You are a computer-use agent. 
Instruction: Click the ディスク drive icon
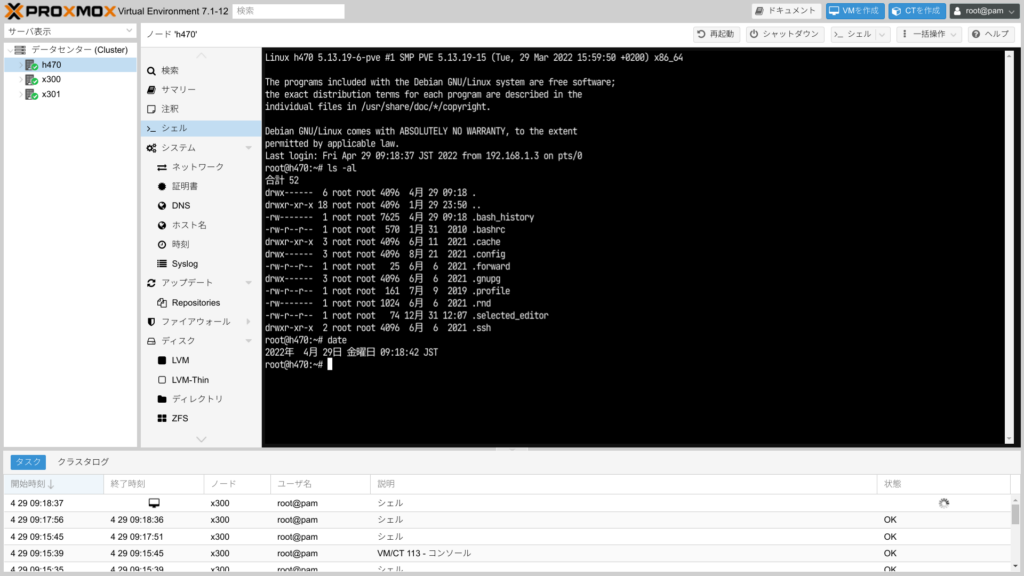click(x=152, y=341)
